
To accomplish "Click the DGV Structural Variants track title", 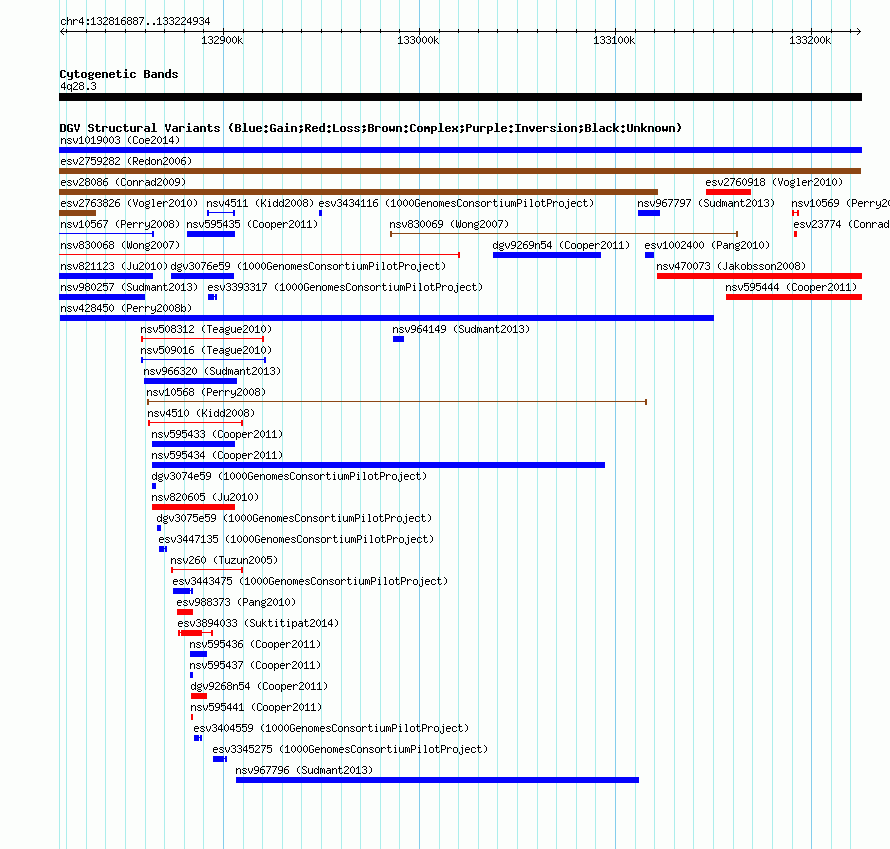I will (370, 128).
